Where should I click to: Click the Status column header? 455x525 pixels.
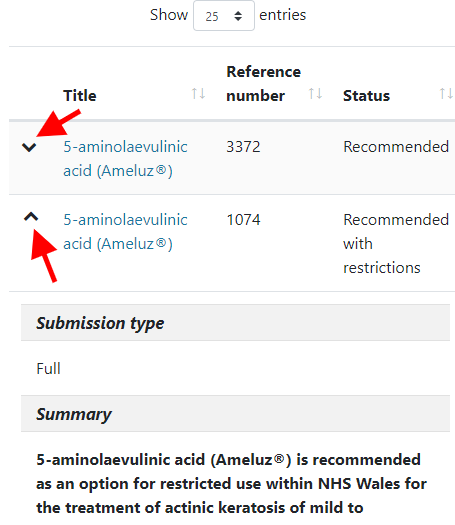click(366, 96)
